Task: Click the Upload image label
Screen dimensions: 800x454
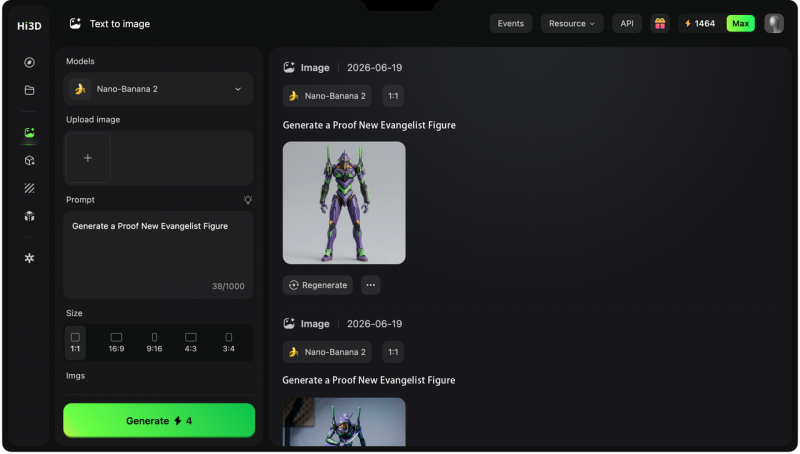Action: coord(93,119)
